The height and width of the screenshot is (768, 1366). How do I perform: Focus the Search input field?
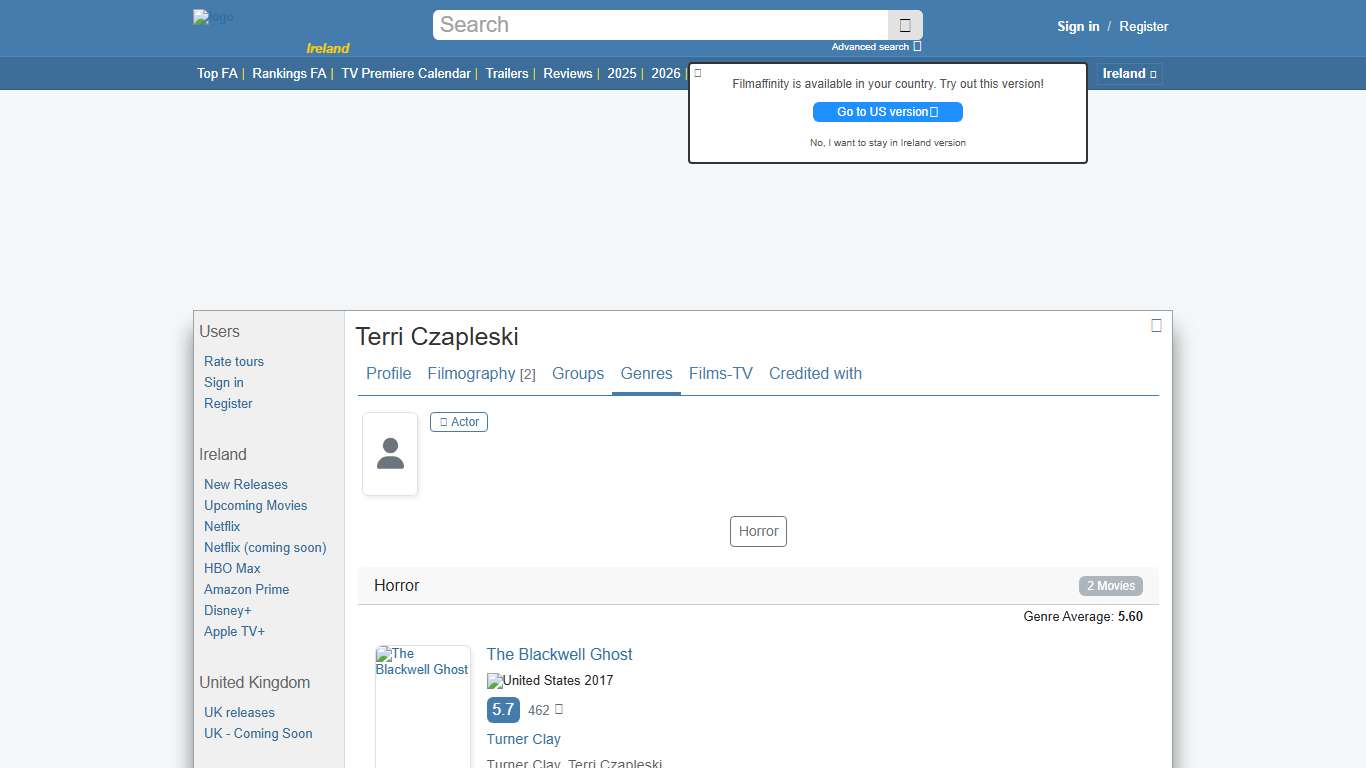click(660, 25)
